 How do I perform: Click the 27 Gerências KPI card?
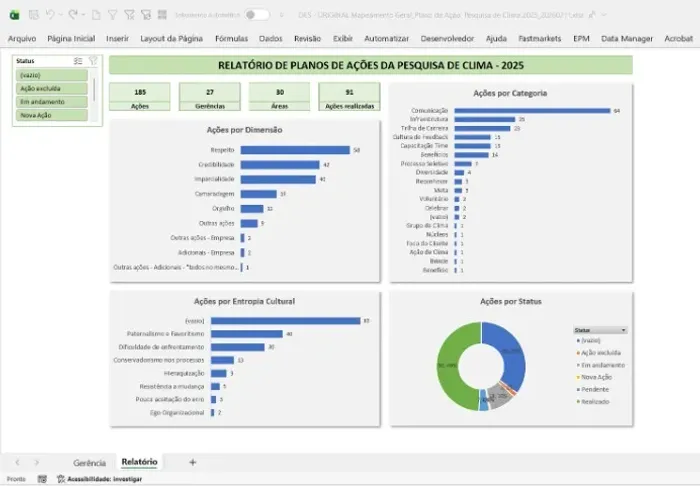tap(210, 96)
